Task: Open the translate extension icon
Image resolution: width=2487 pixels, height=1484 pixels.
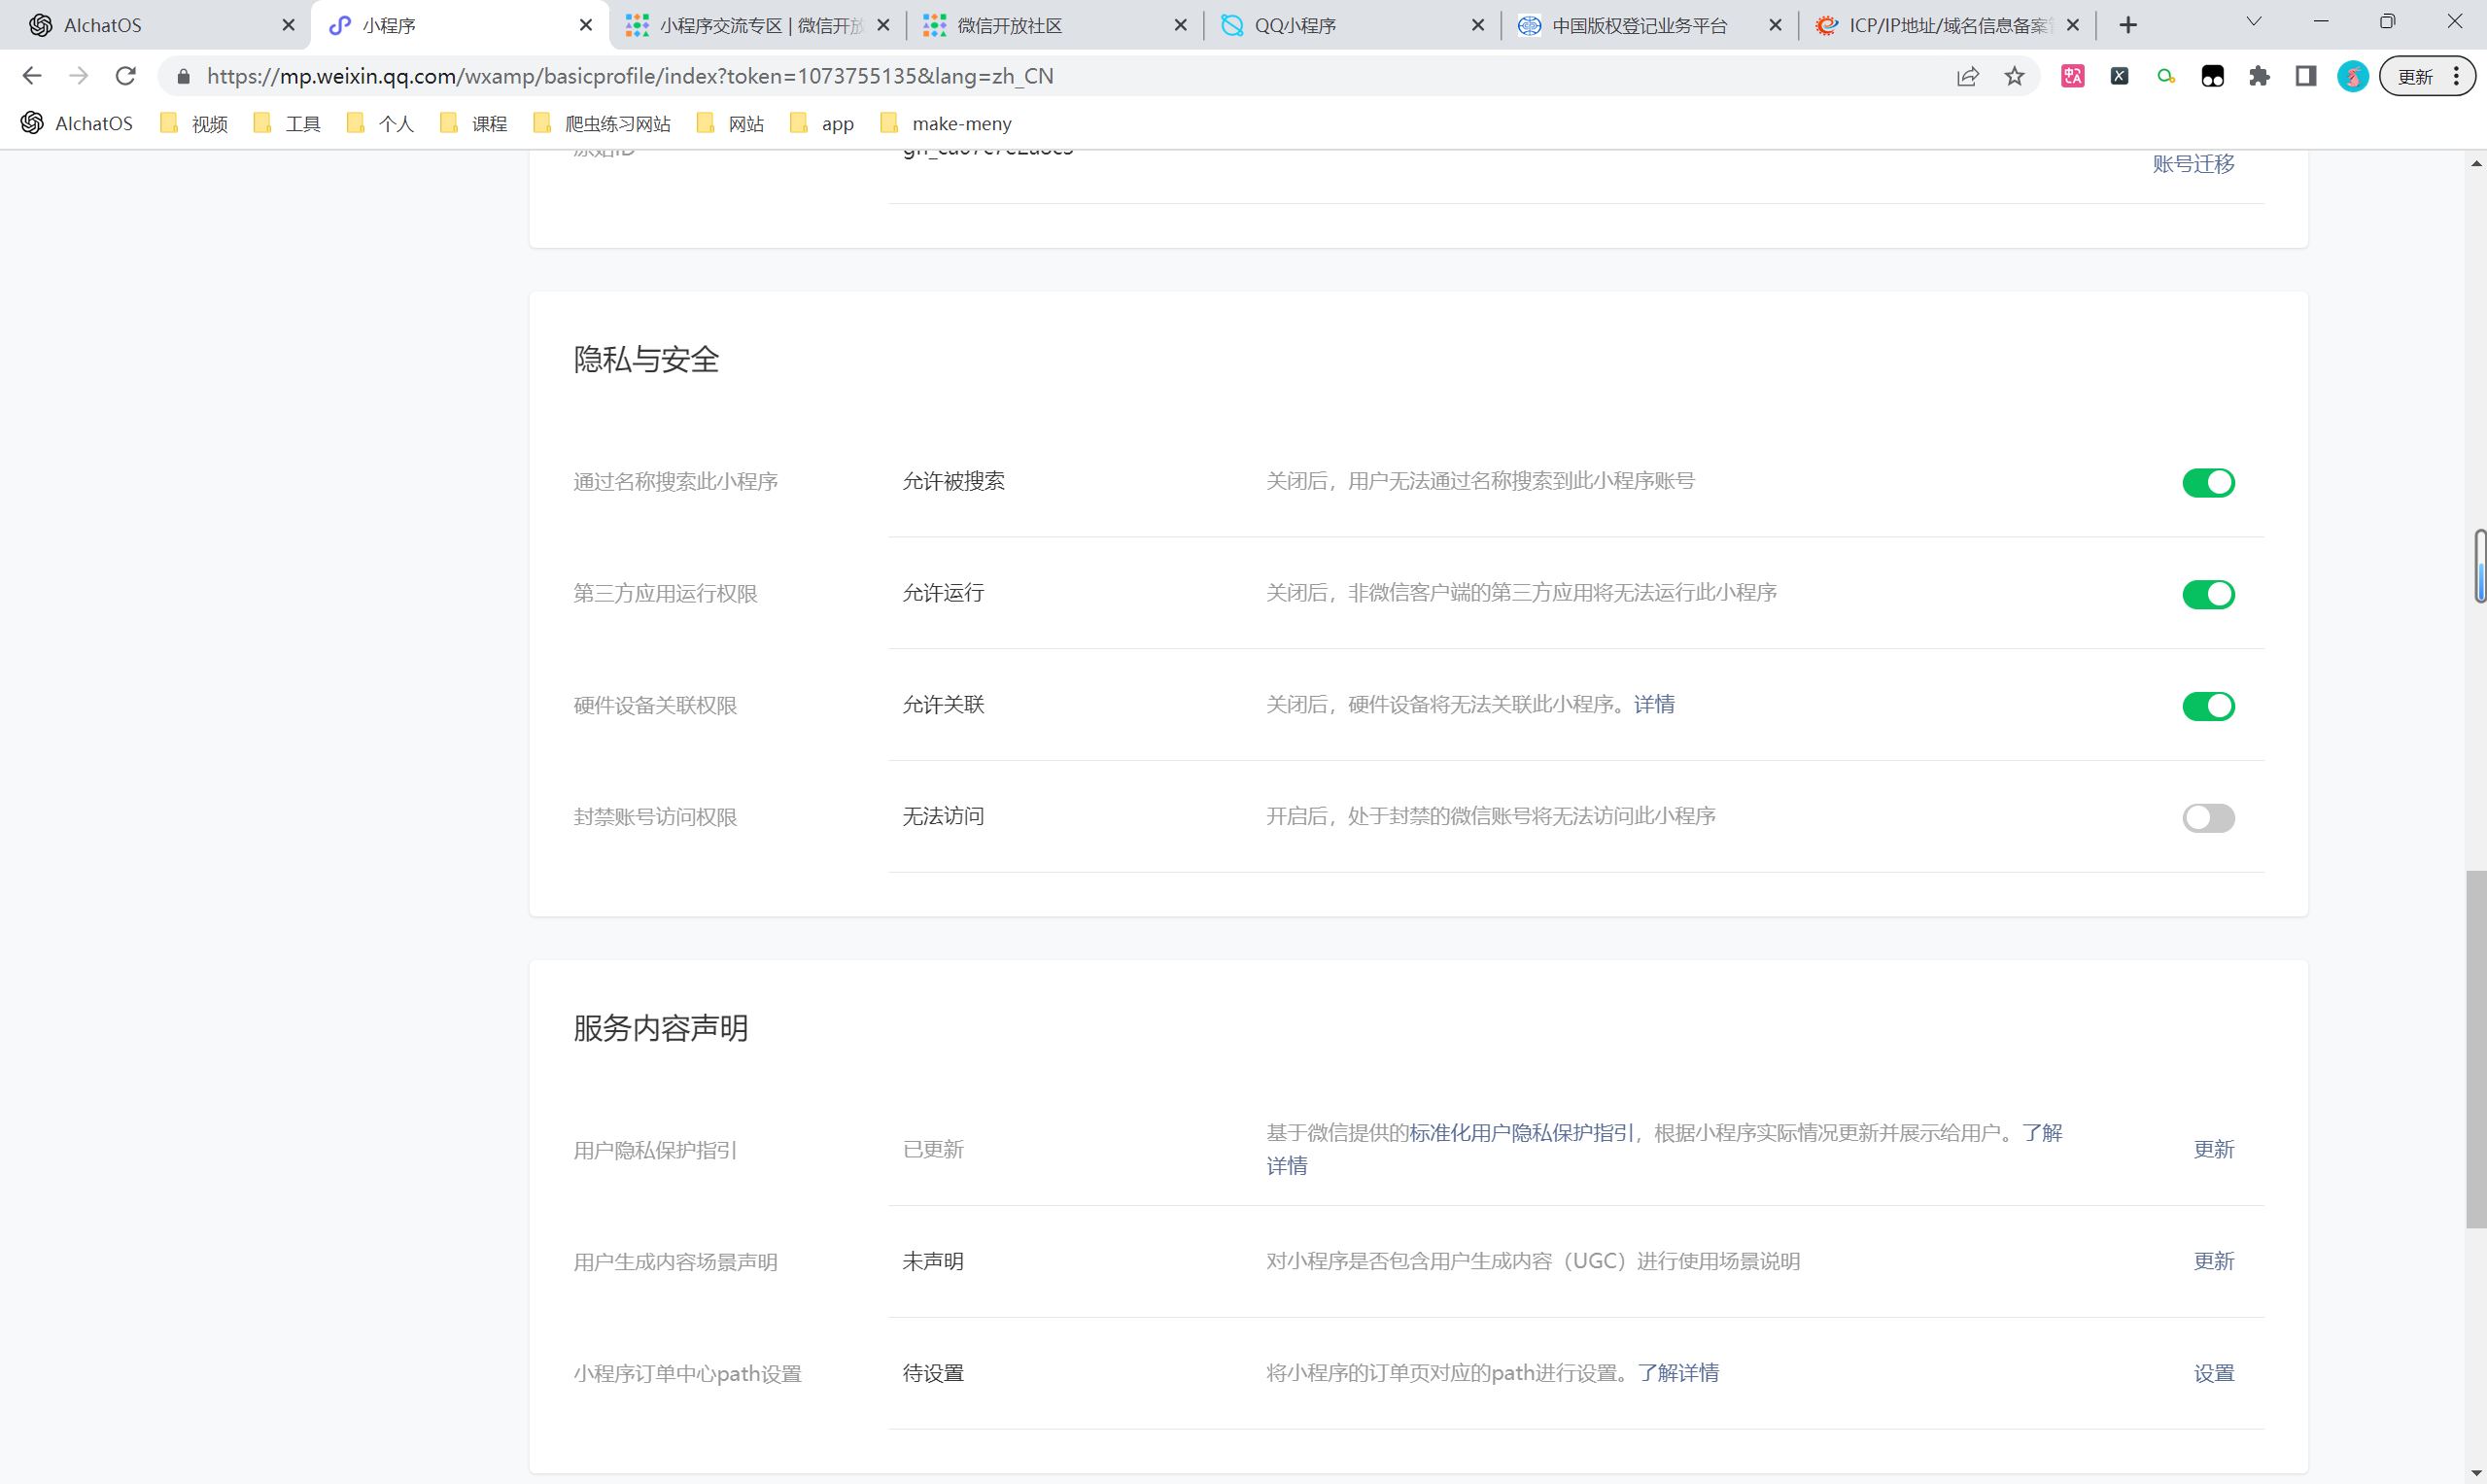Action: pyautogui.click(x=2072, y=76)
